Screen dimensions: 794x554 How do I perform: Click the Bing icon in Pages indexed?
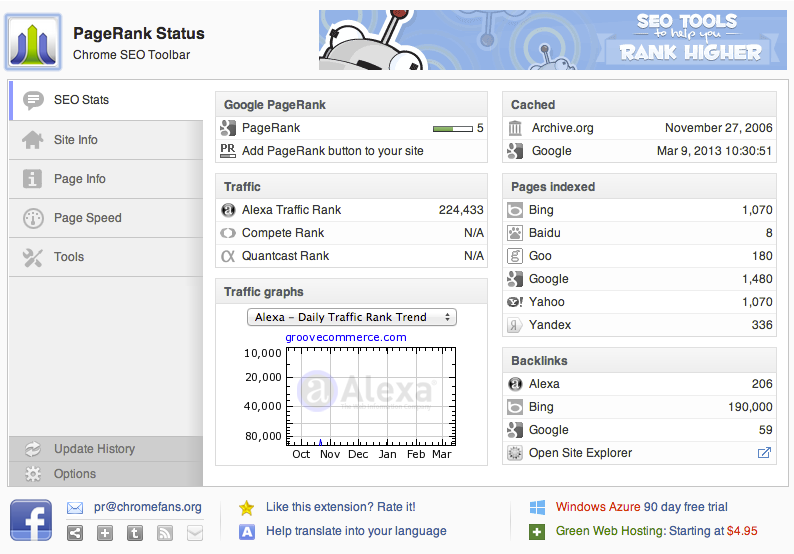515,210
